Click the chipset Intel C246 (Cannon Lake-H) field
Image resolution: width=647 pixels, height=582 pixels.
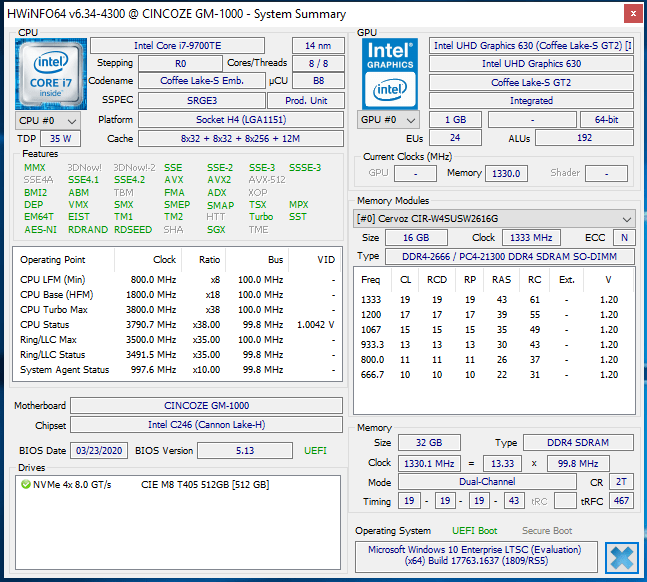(x=206, y=425)
